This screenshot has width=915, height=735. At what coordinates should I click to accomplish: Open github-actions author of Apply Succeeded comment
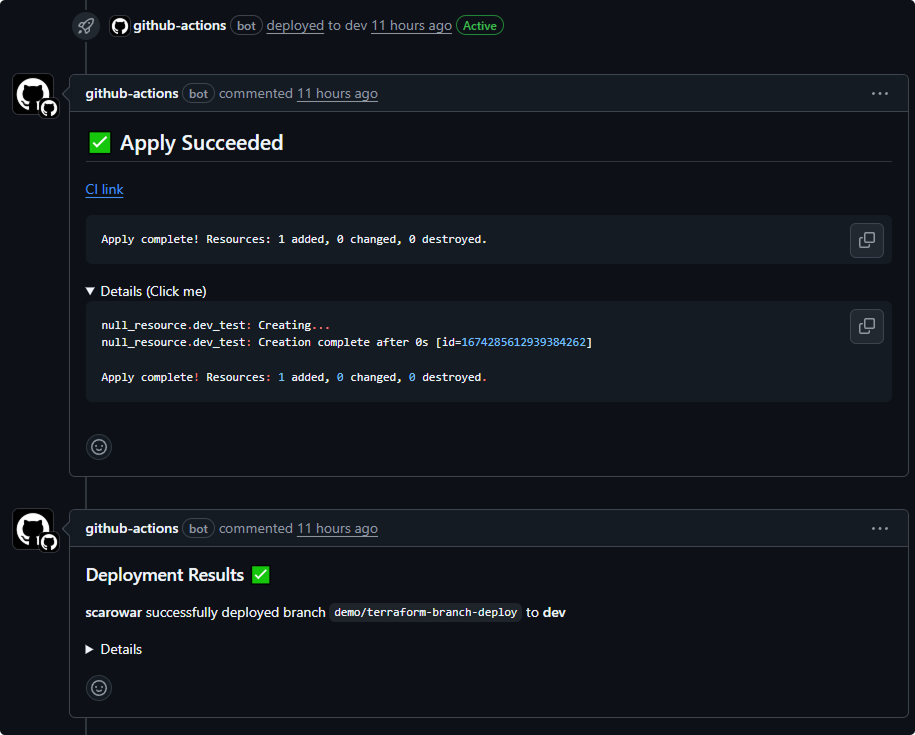[132, 93]
